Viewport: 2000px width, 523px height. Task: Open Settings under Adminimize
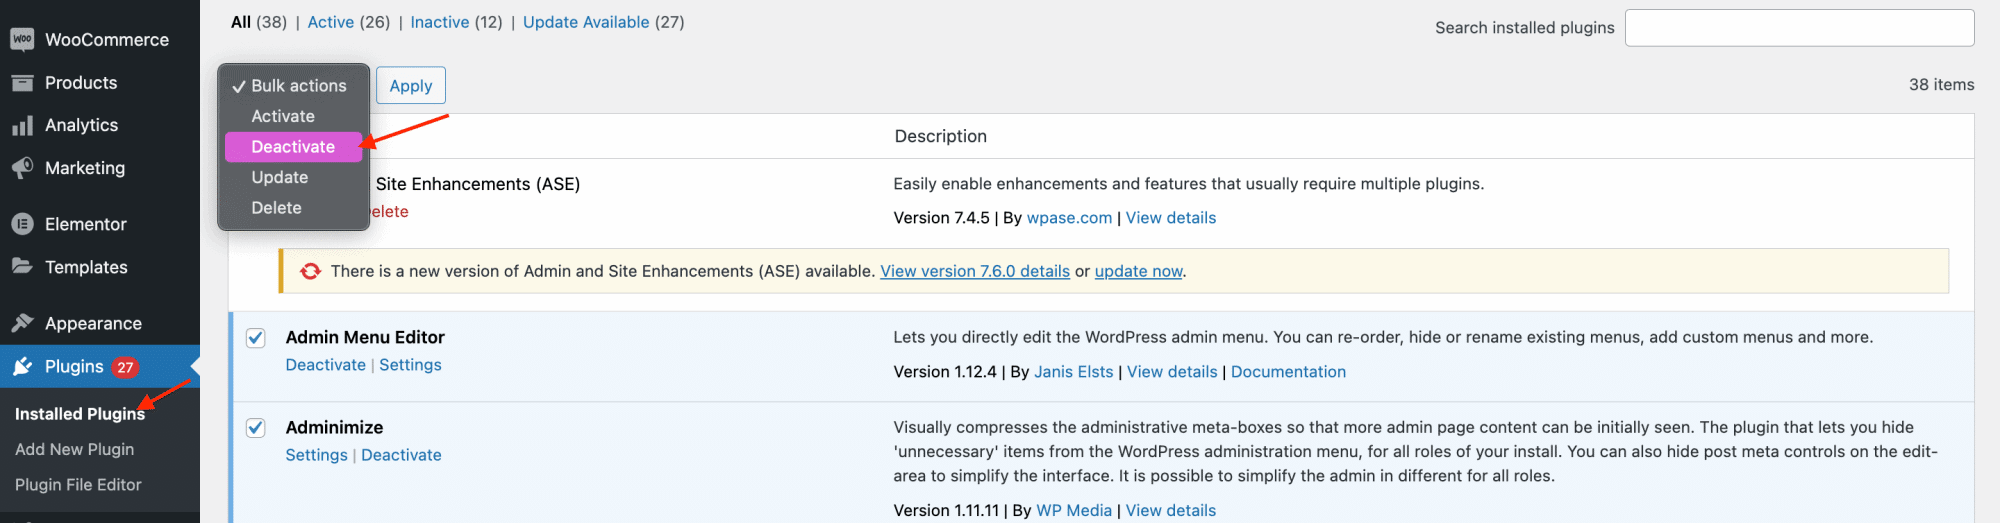click(316, 455)
